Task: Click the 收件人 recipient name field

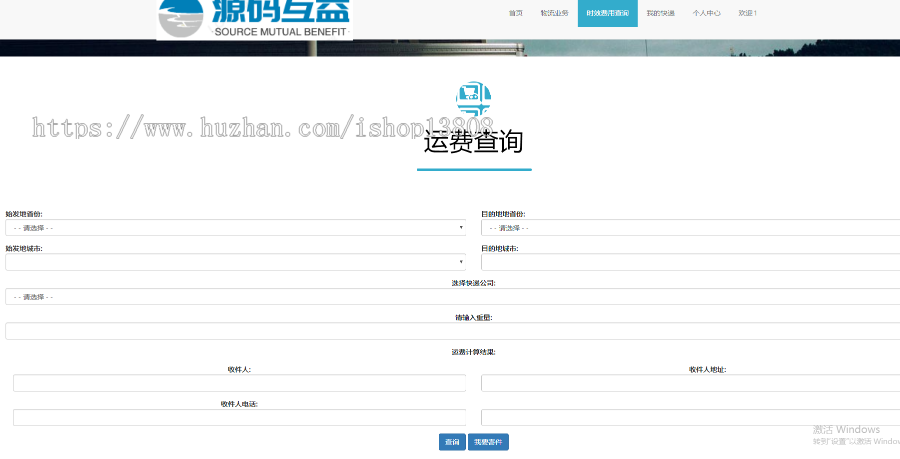Action: point(239,383)
